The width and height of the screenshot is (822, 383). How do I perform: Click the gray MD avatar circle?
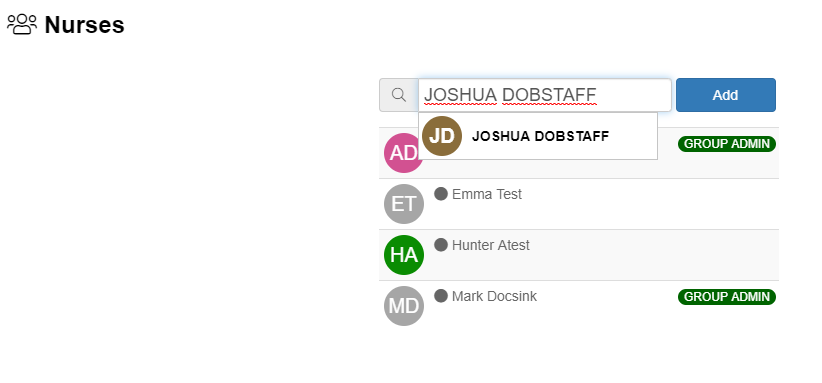pyautogui.click(x=404, y=306)
